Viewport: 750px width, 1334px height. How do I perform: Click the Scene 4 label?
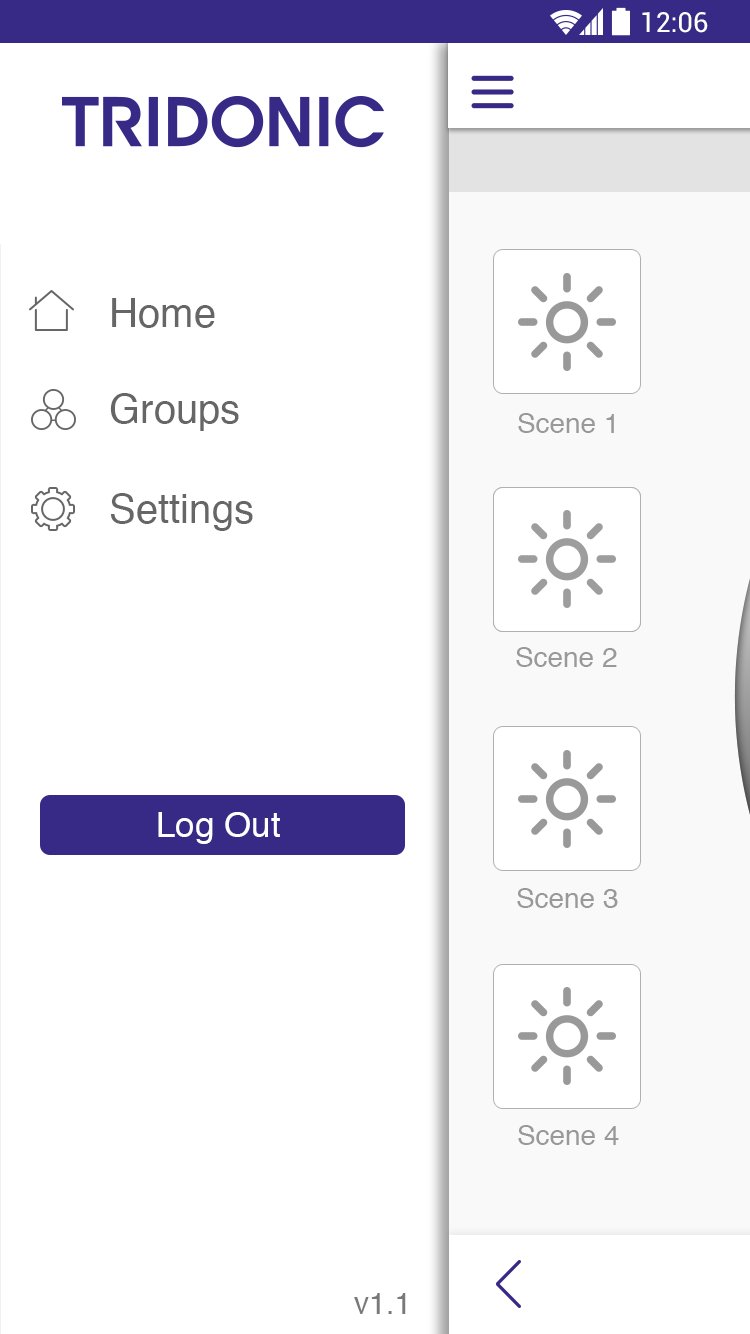pos(568,1136)
